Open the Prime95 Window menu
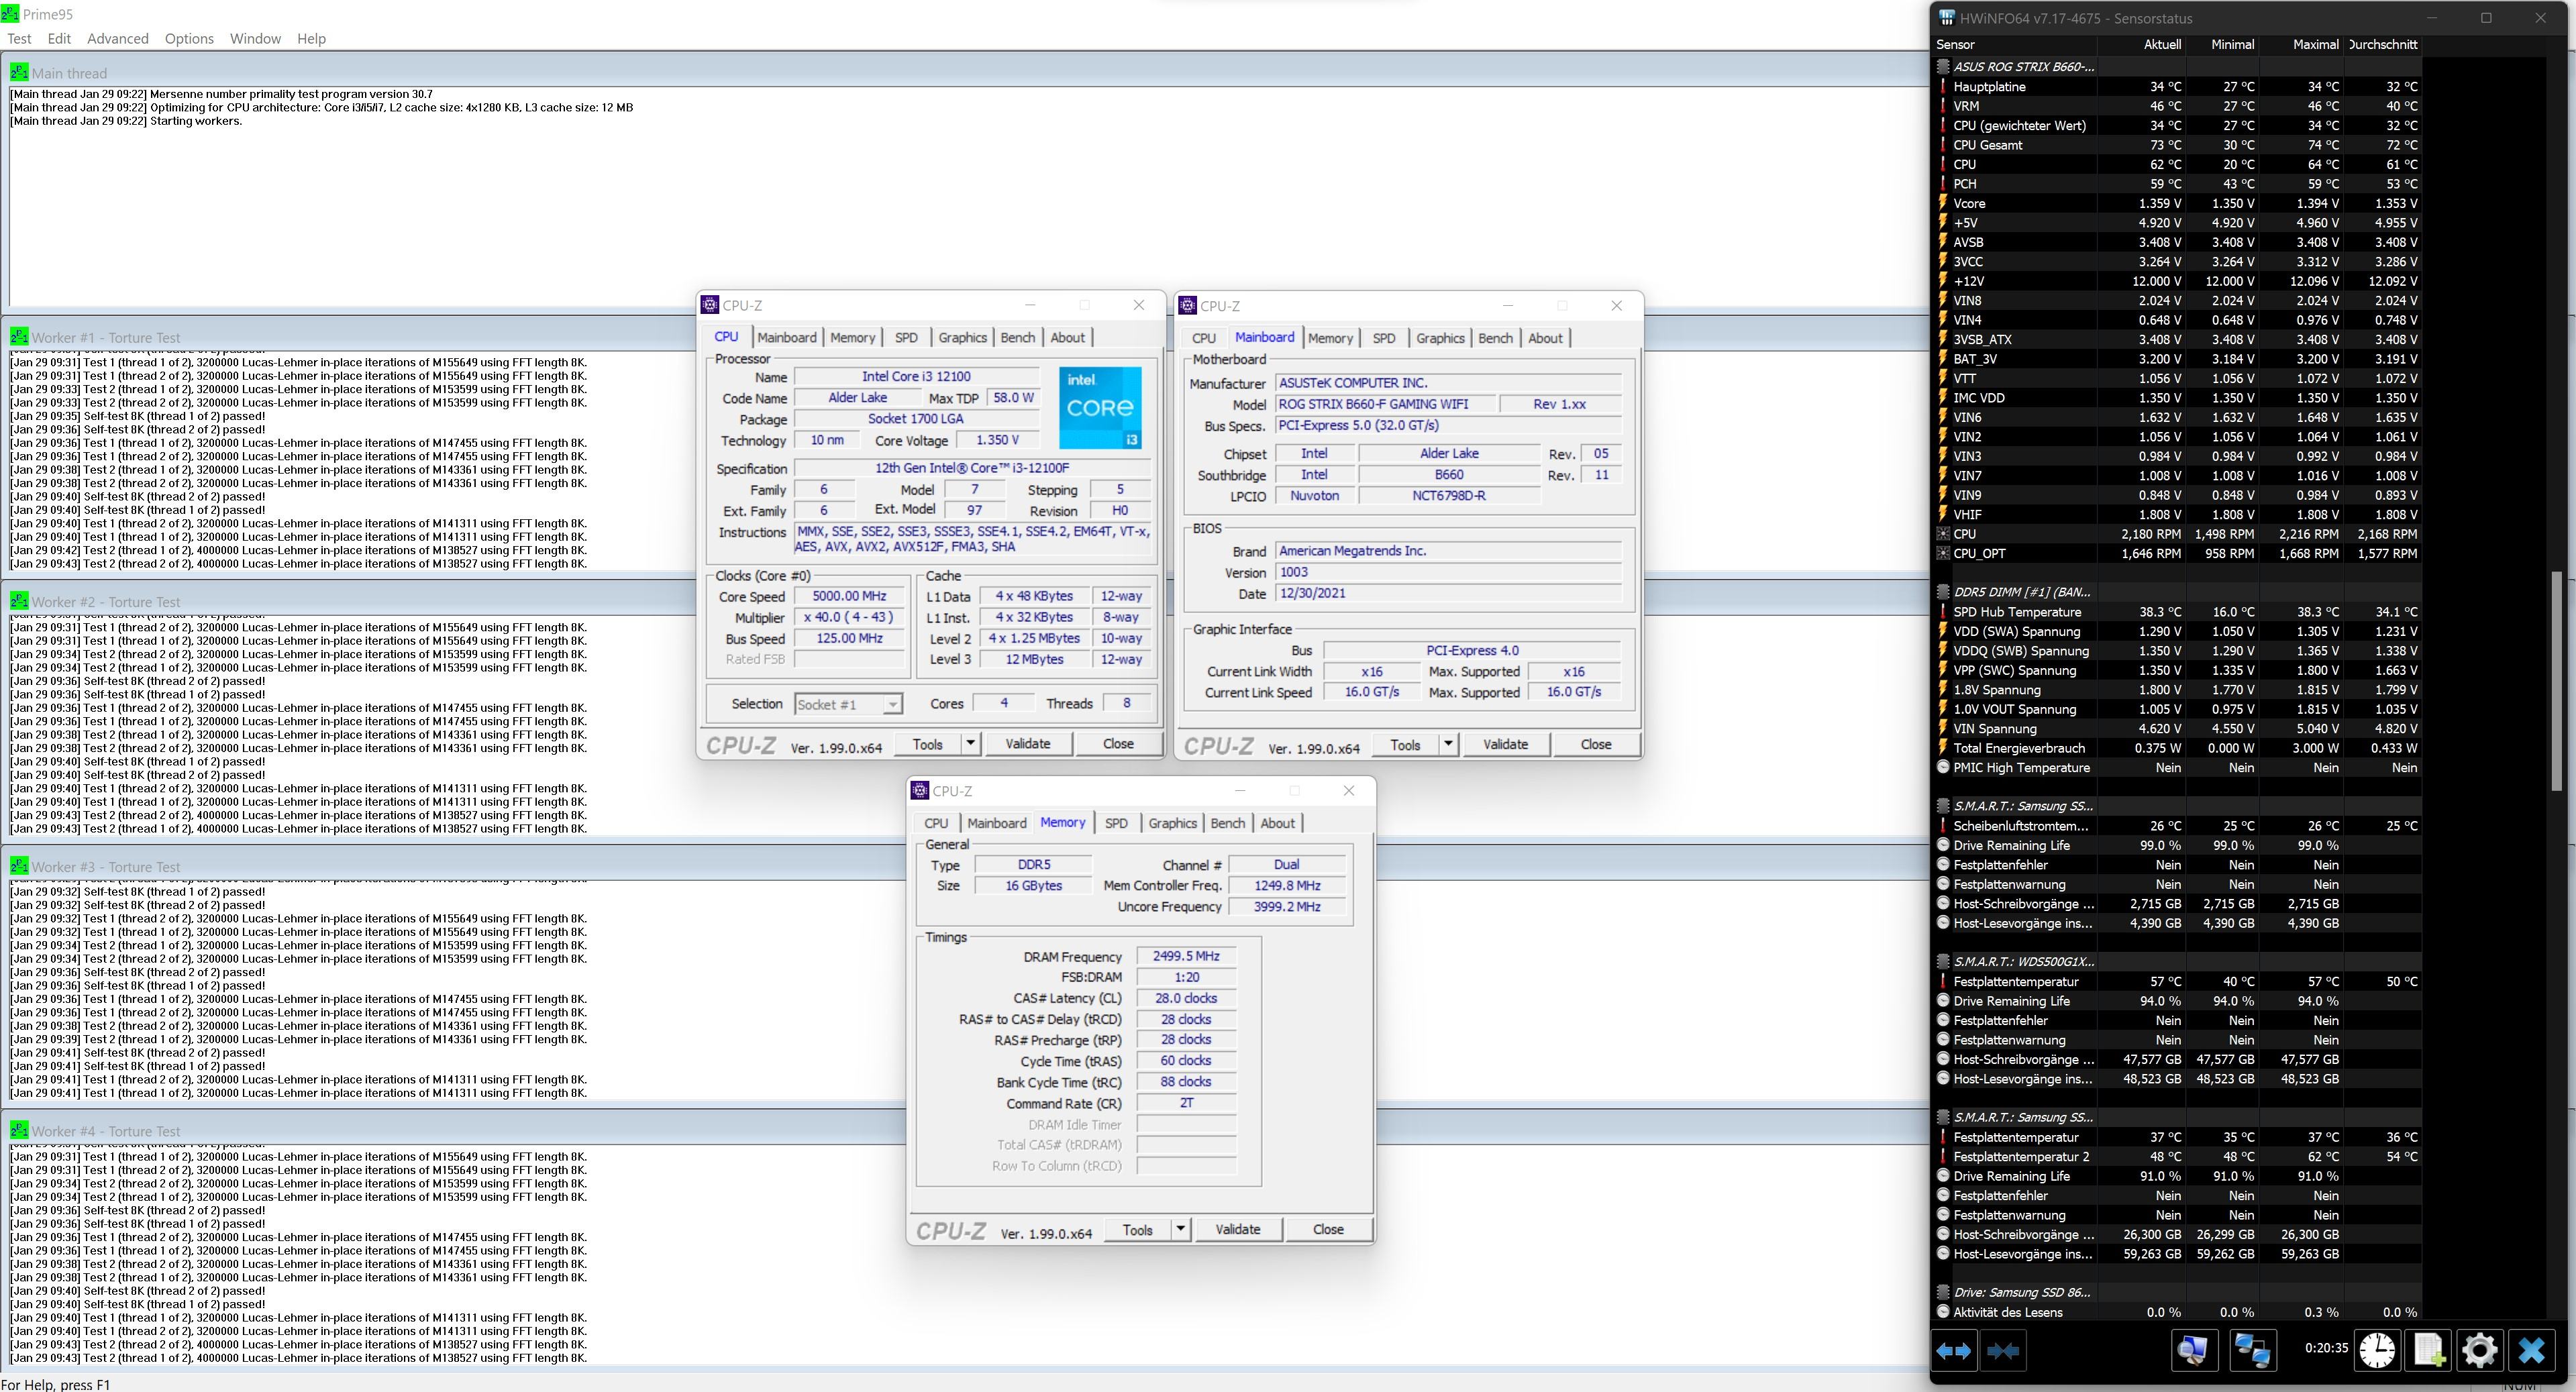The width and height of the screenshot is (2576, 1392). [255, 38]
